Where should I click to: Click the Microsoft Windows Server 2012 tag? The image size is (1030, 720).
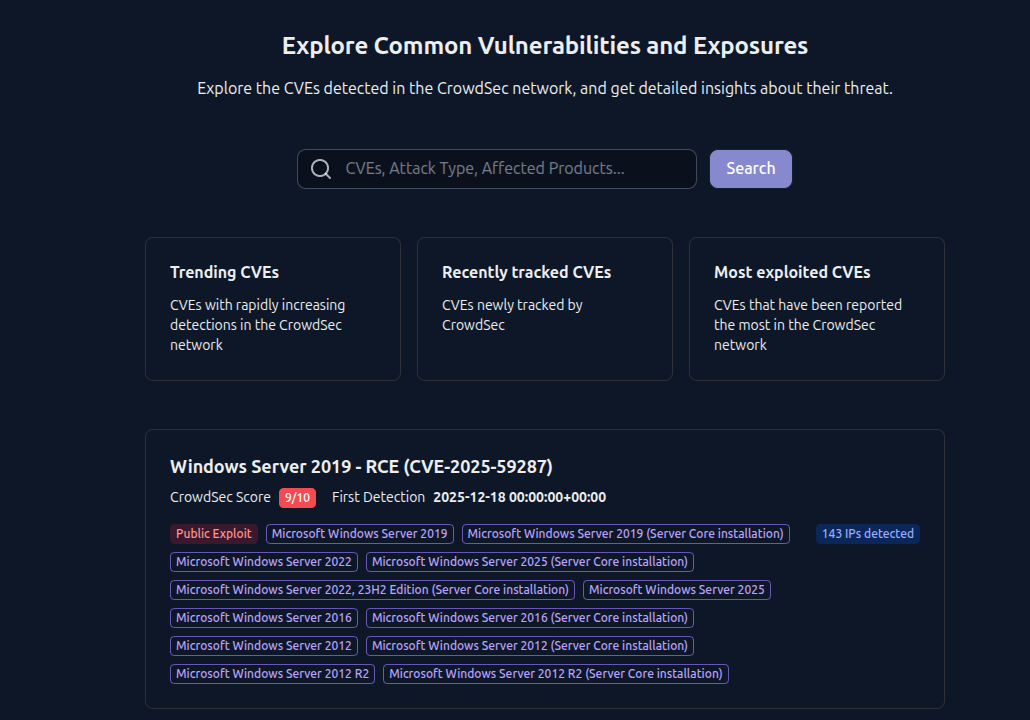pyautogui.click(x=263, y=645)
